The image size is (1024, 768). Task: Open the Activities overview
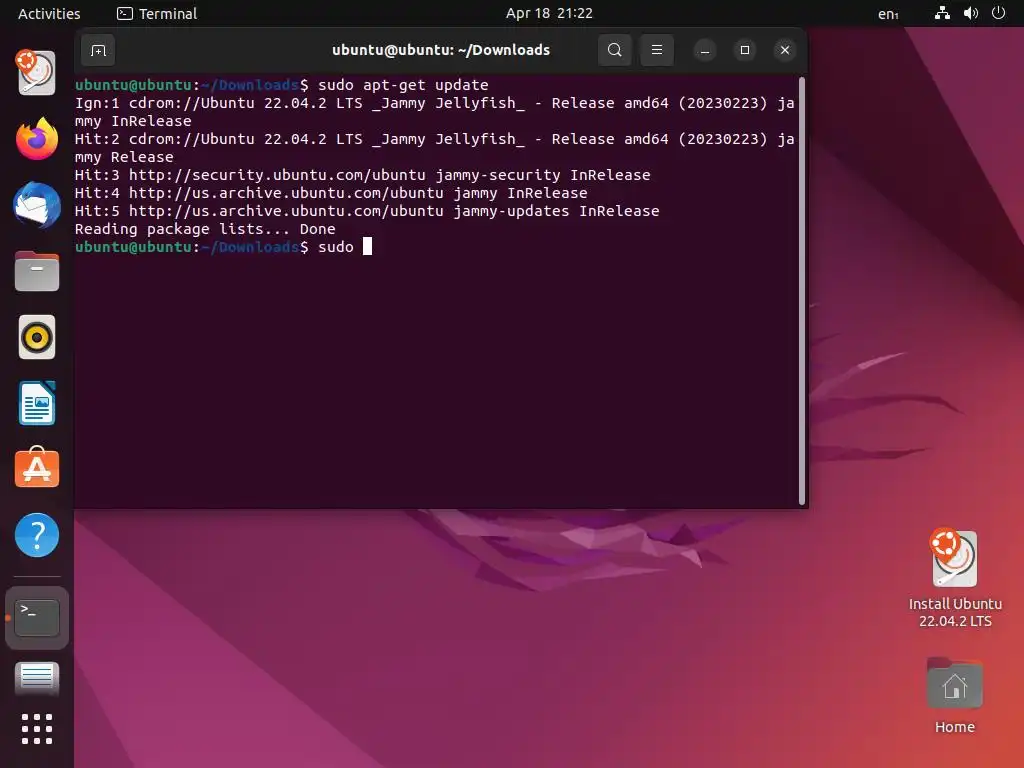click(49, 13)
